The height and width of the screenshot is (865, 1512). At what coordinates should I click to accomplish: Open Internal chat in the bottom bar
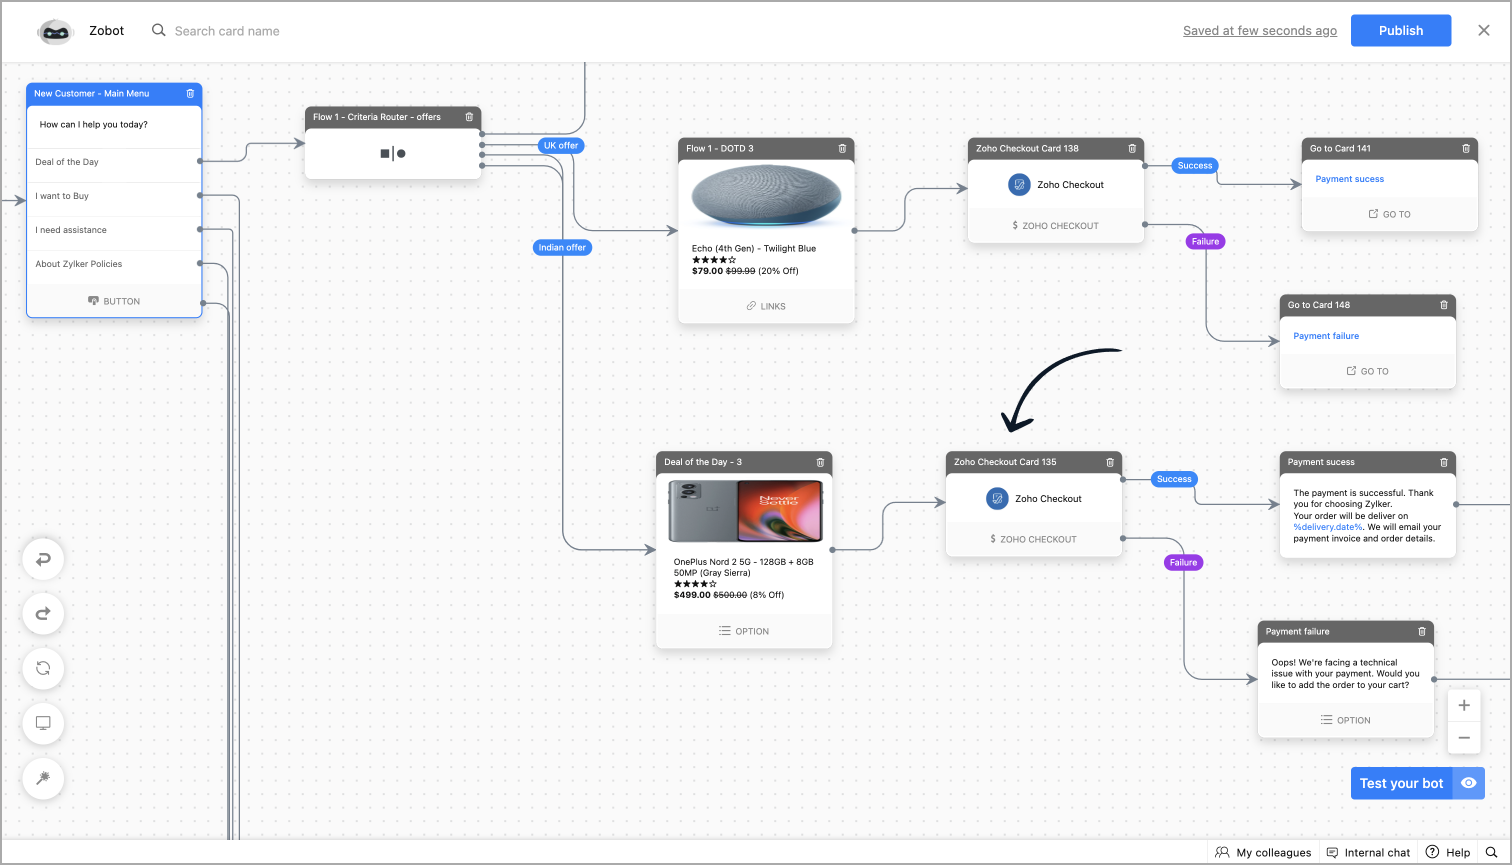pos(1368,852)
